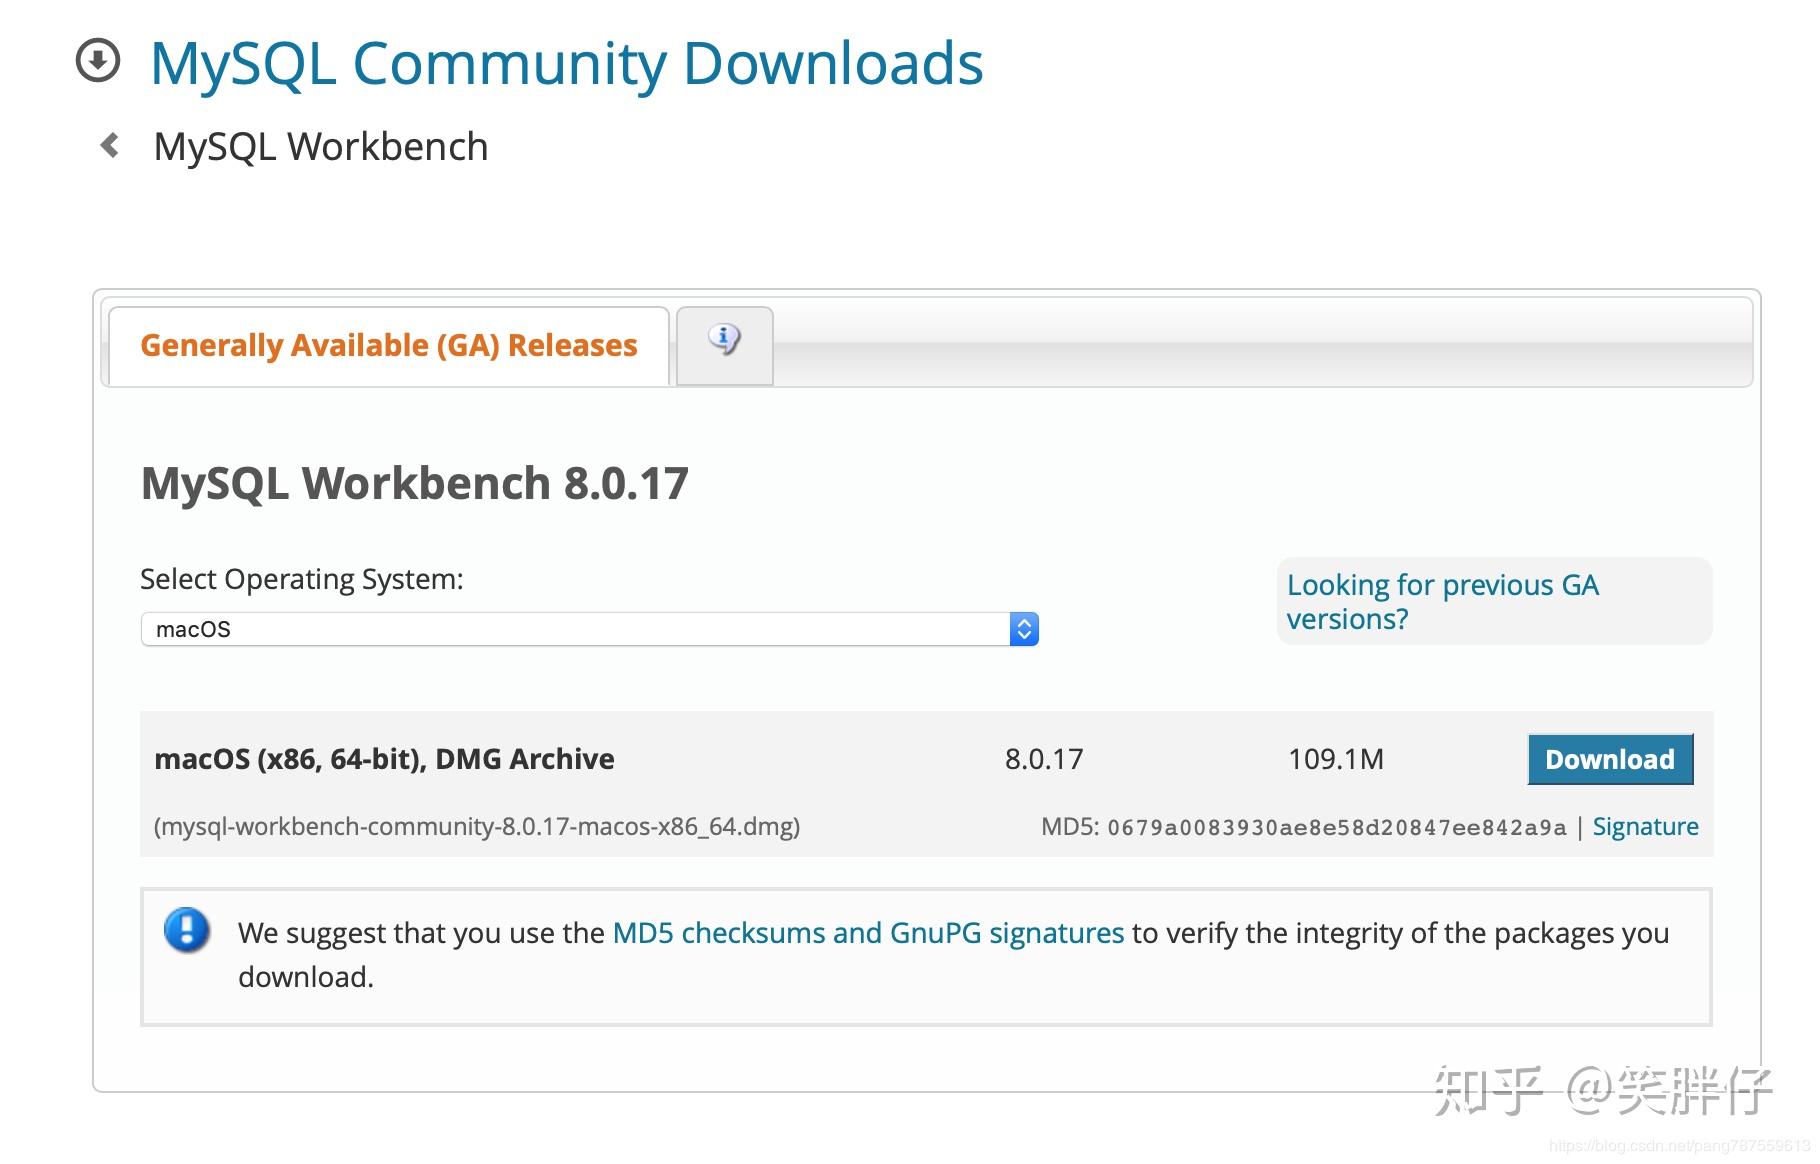1820x1164 pixels.
Task: Click the macOS (x86, 64-bit), DMG Archive row
Action: tap(383, 758)
